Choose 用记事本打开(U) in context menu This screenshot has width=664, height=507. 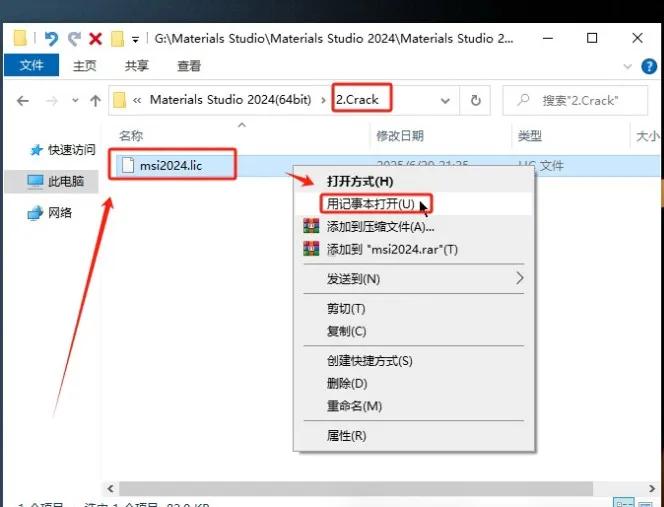371,204
